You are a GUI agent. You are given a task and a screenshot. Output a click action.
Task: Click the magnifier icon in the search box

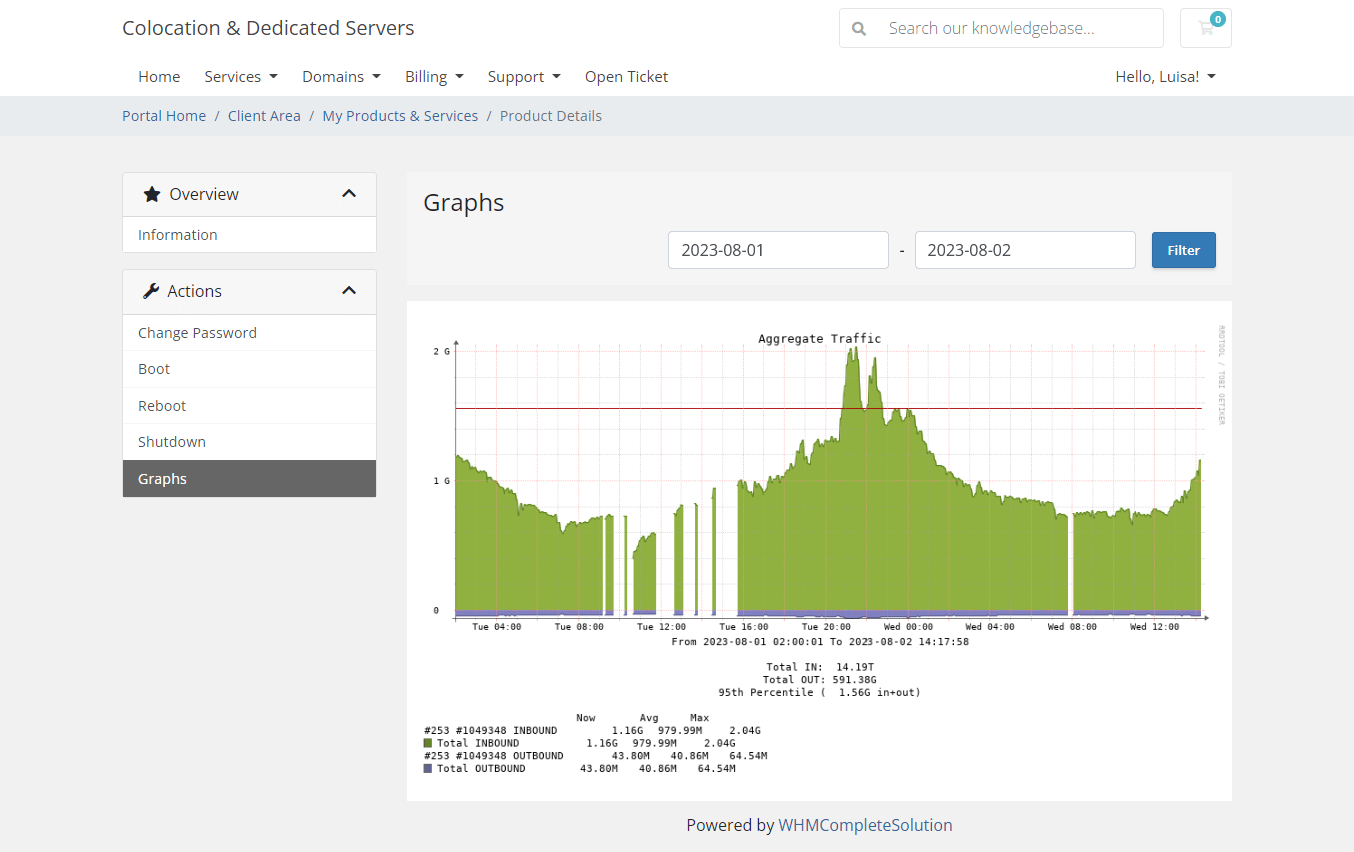pyautogui.click(x=859, y=28)
